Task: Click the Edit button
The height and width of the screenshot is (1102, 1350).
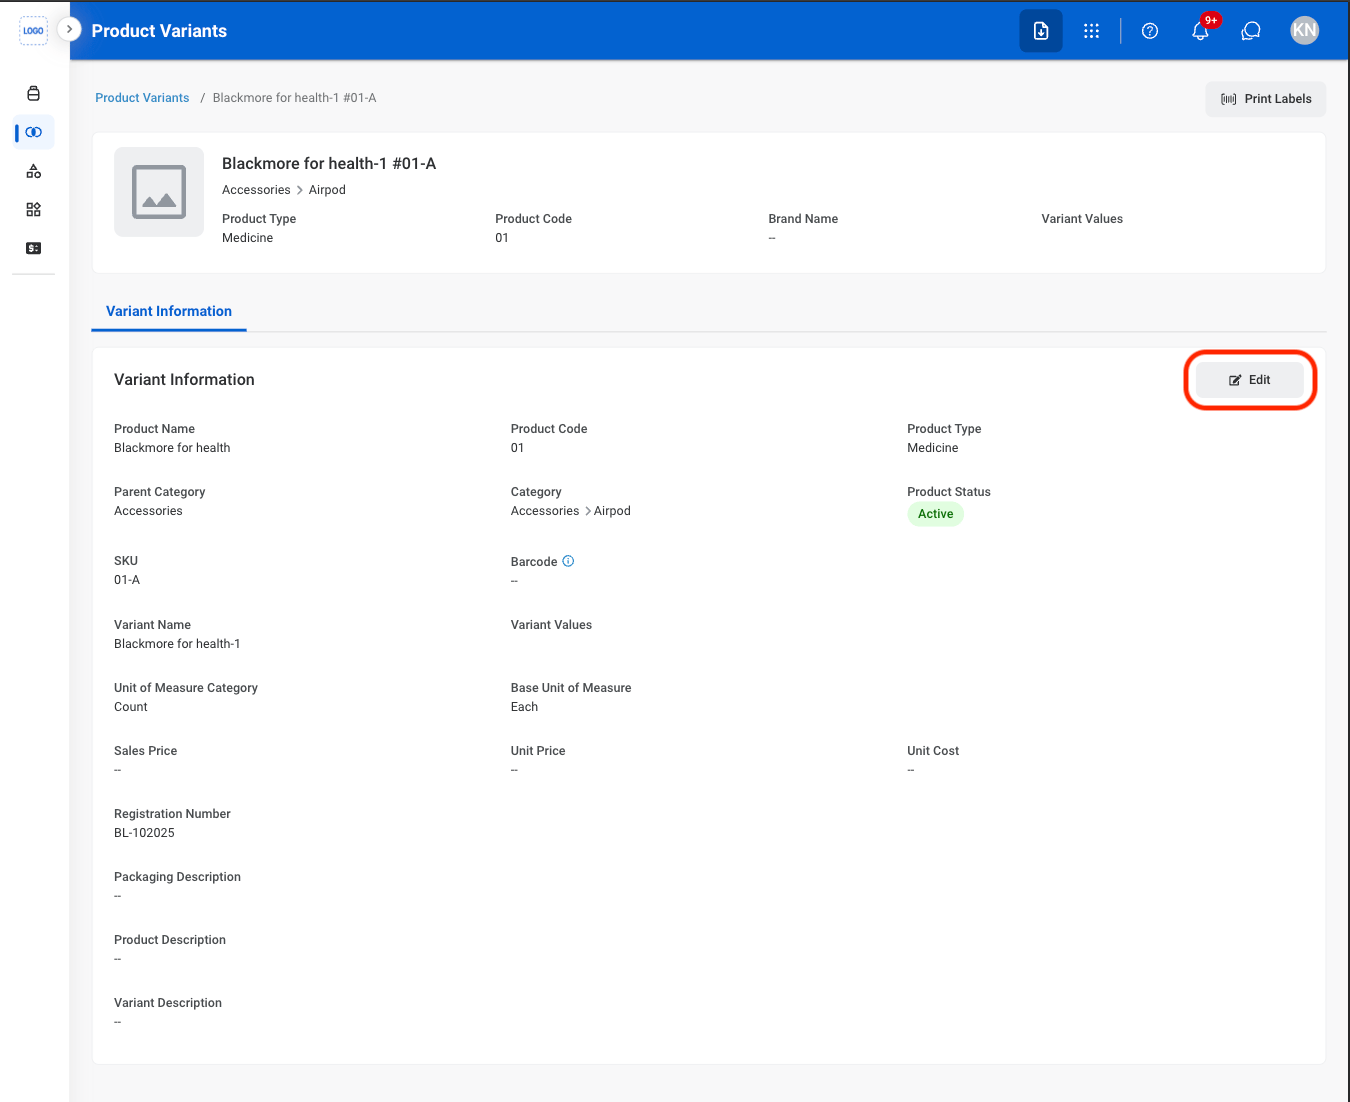Action: [1250, 380]
